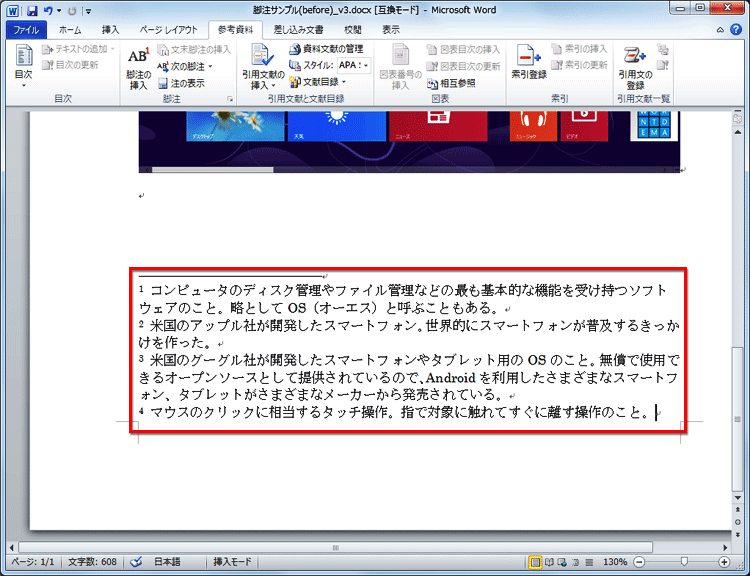Switch to the 表示 tab

(391, 30)
